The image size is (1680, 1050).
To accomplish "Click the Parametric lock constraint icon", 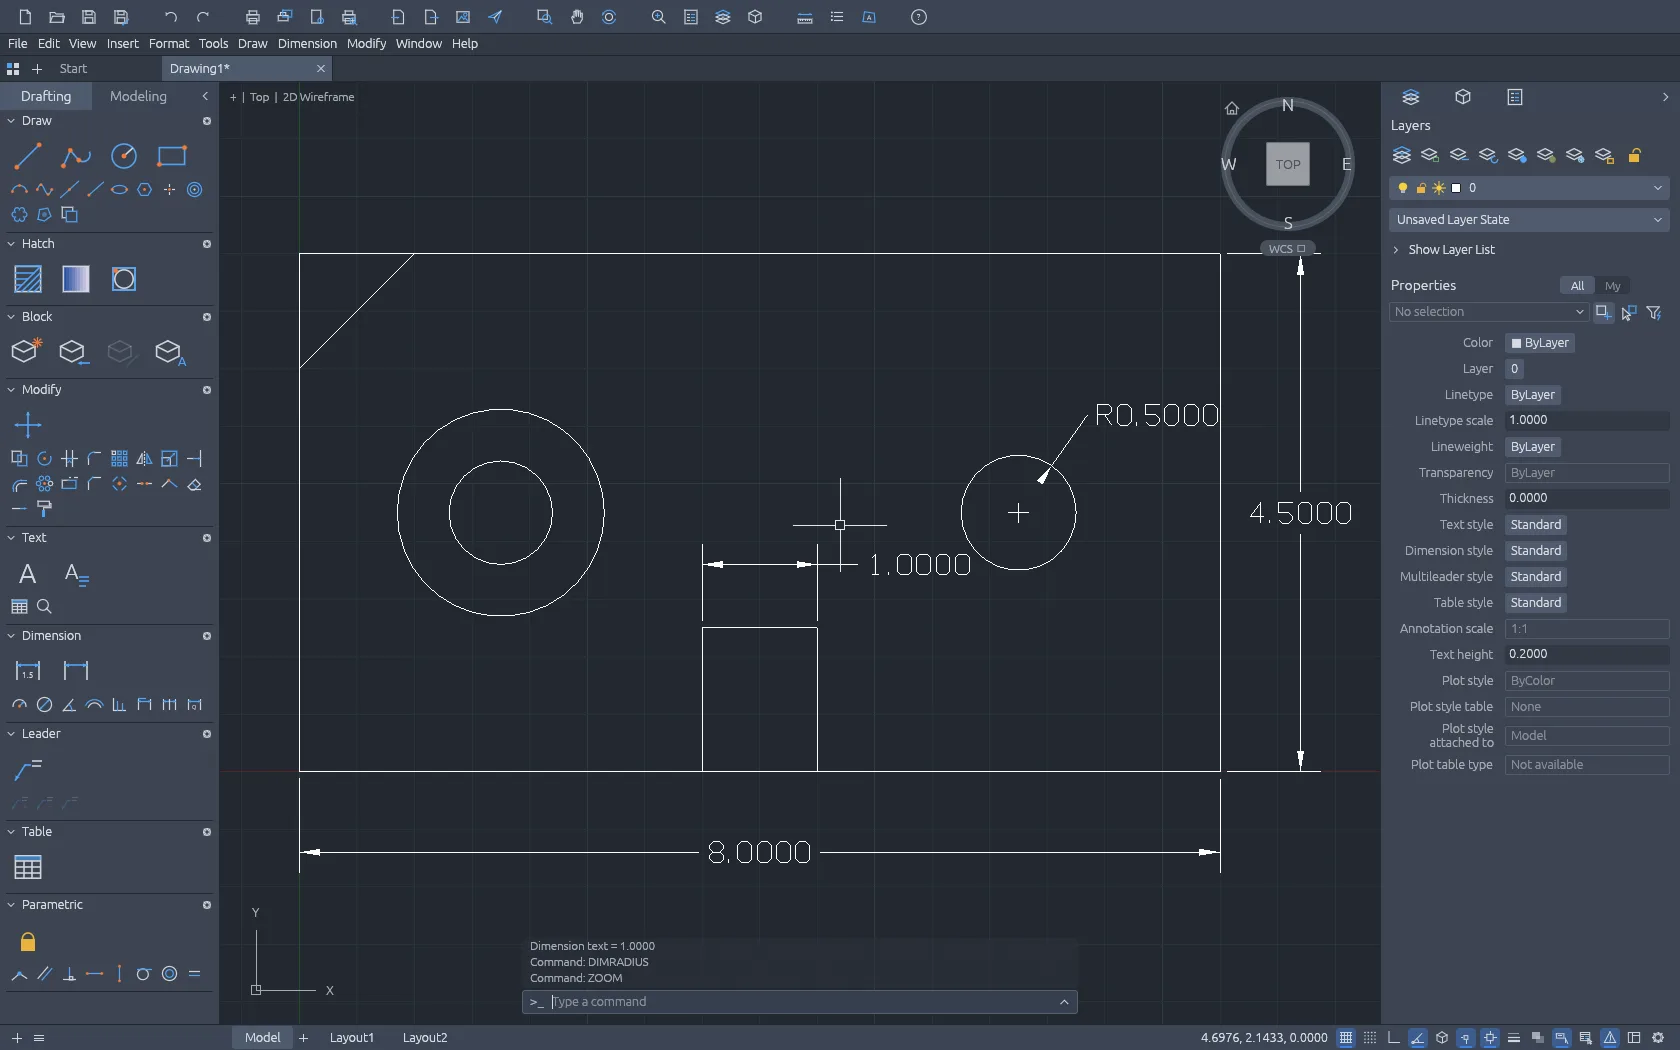I will tap(28, 941).
